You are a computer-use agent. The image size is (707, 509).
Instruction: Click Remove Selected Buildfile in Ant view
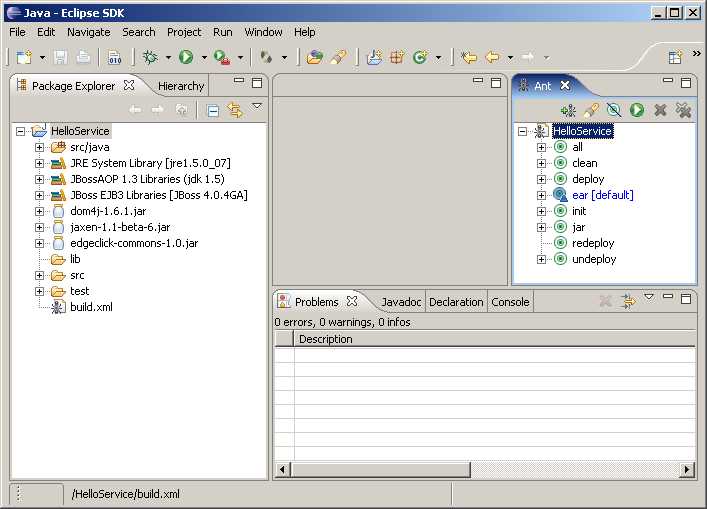[x=660, y=110]
